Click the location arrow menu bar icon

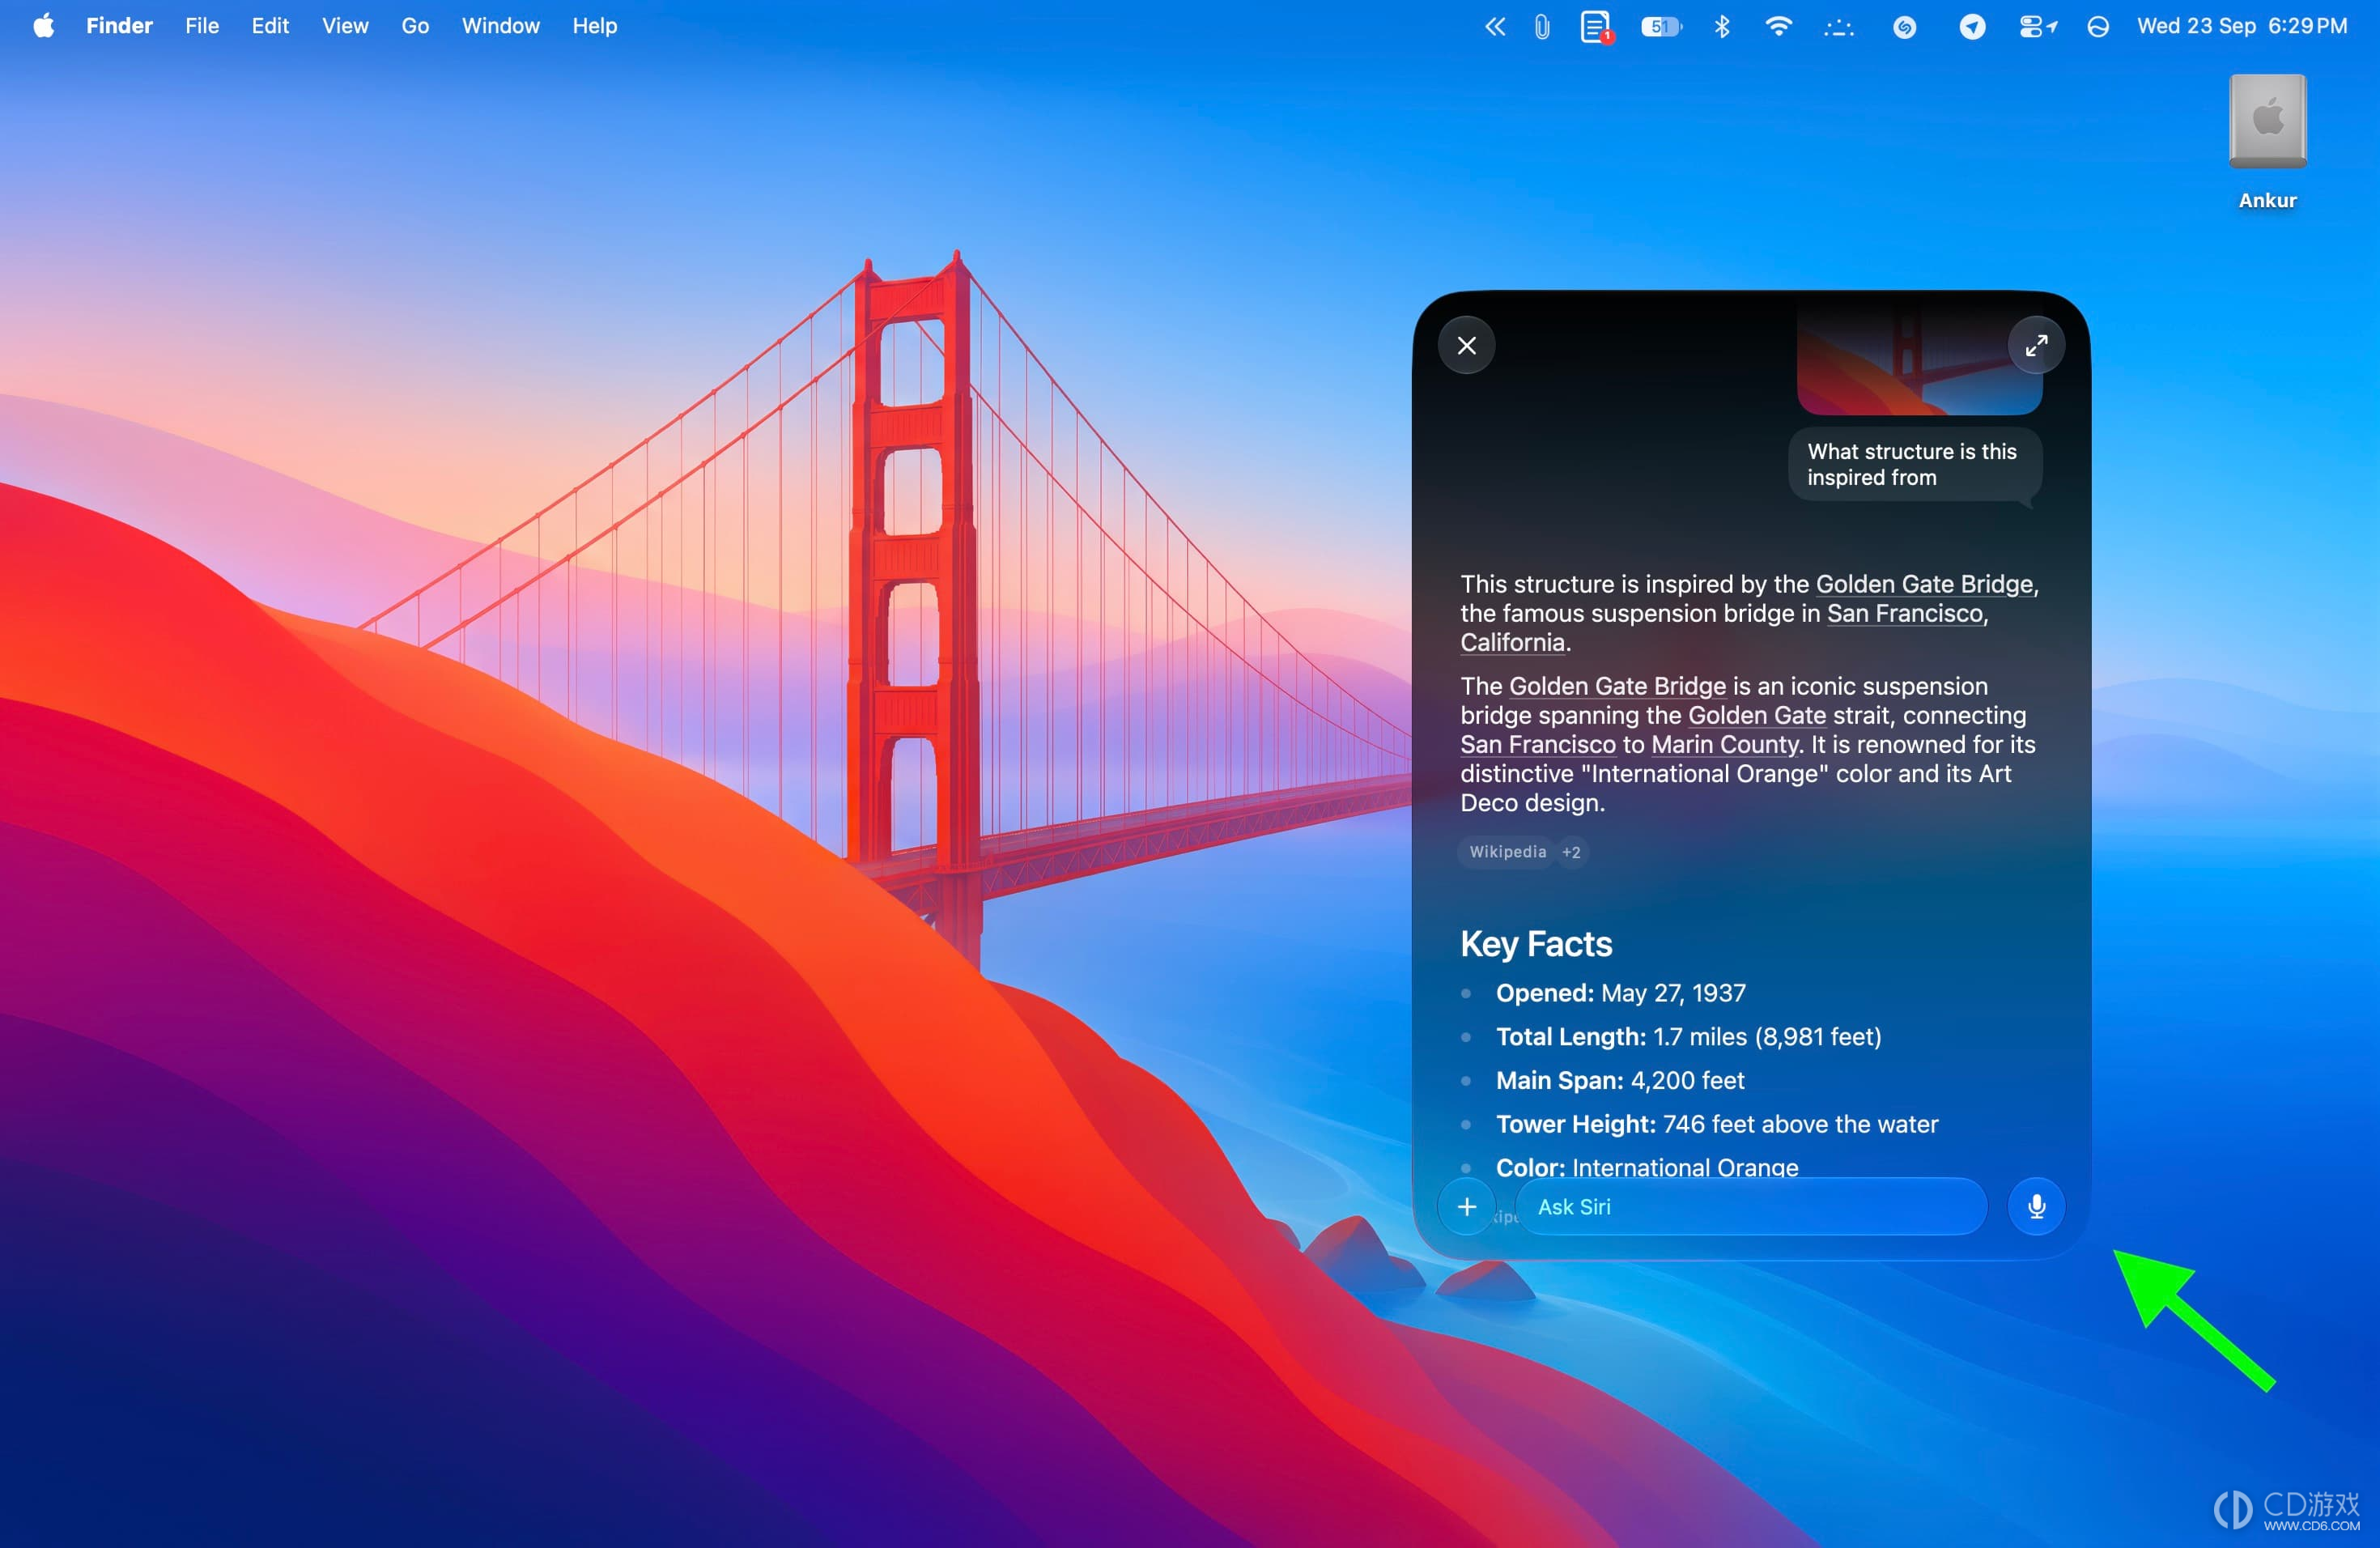tap(1972, 27)
